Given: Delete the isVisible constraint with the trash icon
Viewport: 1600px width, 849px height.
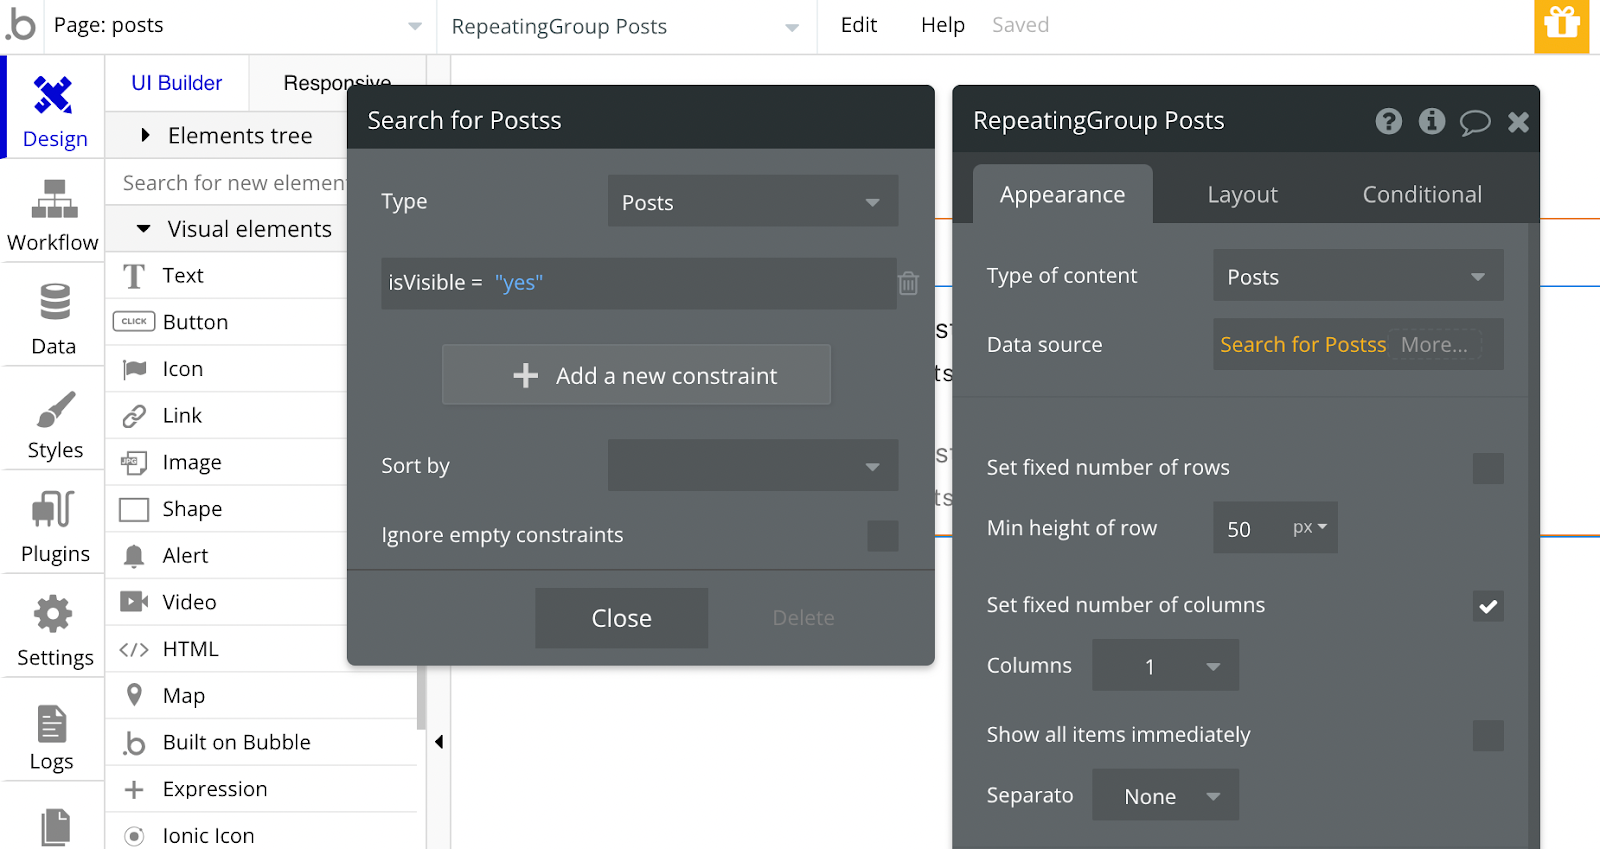Looking at the screenshot, I should pyautogui.click(x=908, y=283).
